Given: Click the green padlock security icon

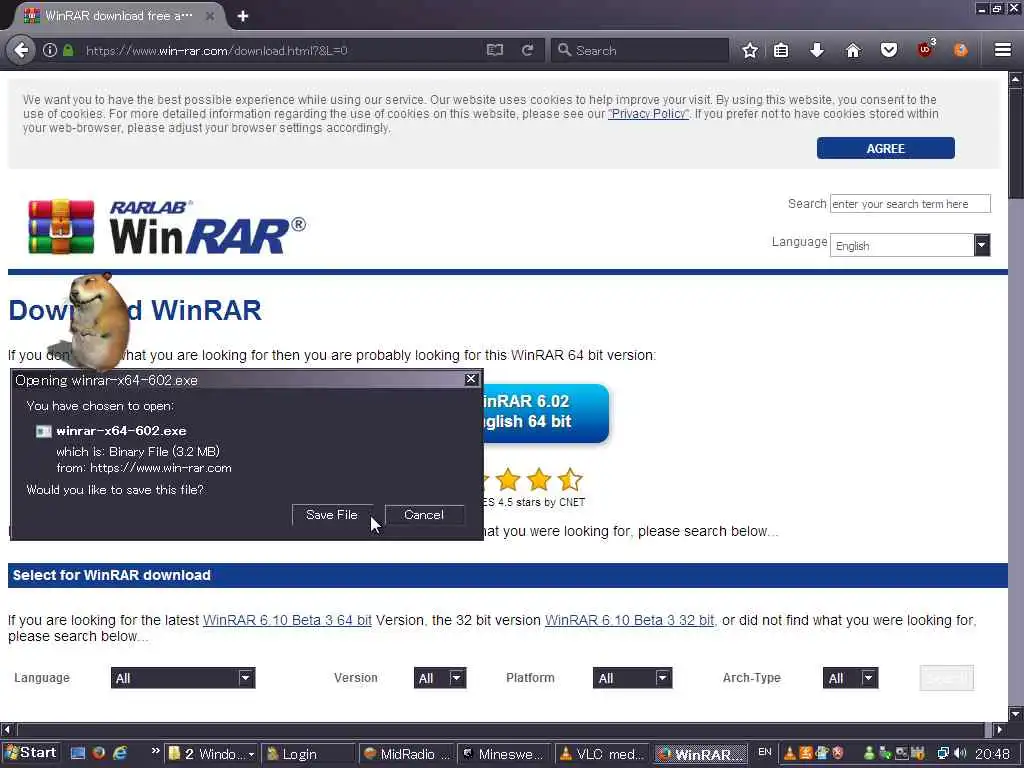Looking at the screenshot, I should tap(68, 50).
